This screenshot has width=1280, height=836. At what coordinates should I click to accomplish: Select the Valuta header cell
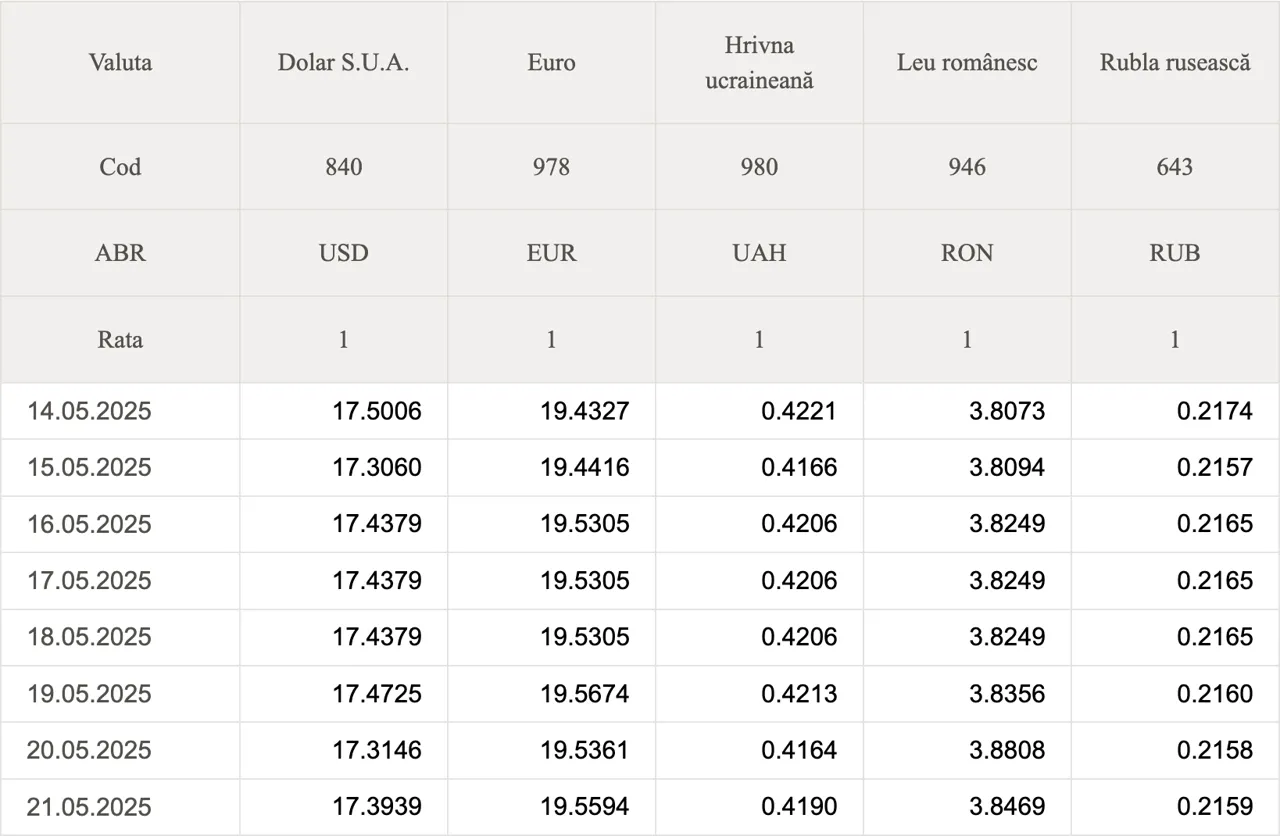tap(120, 62)
